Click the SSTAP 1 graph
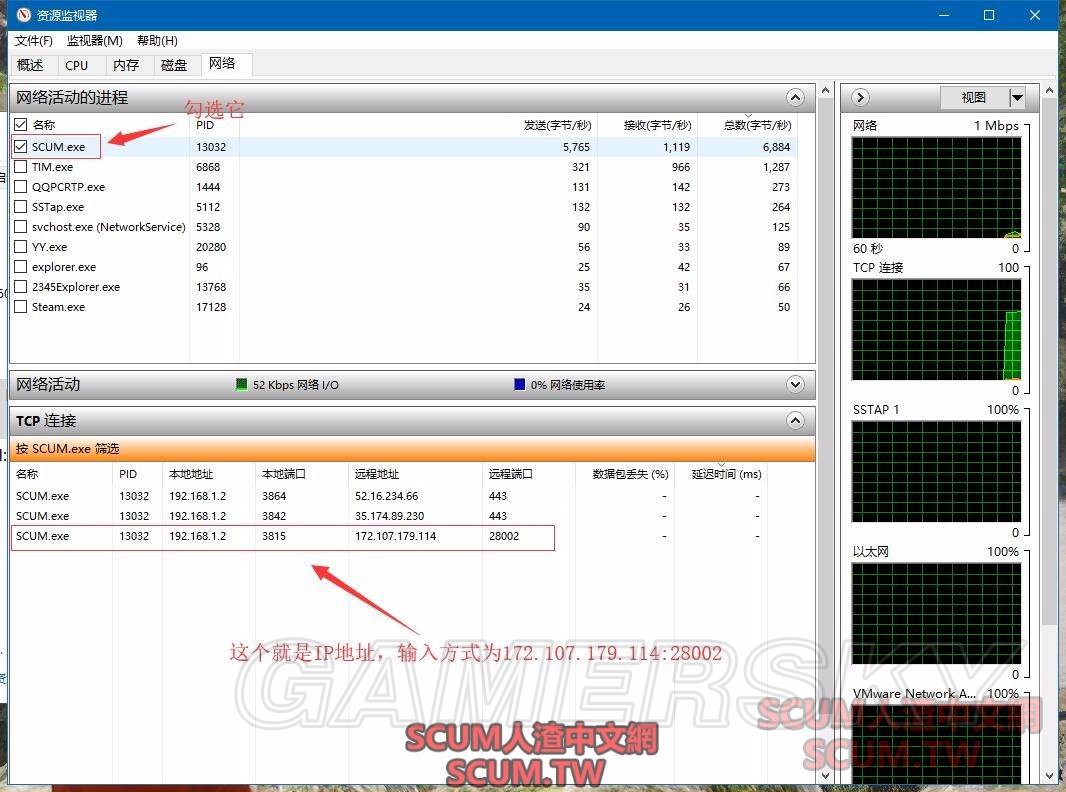Viewport: 1066px width, 792px height. (x=936, y=472)
